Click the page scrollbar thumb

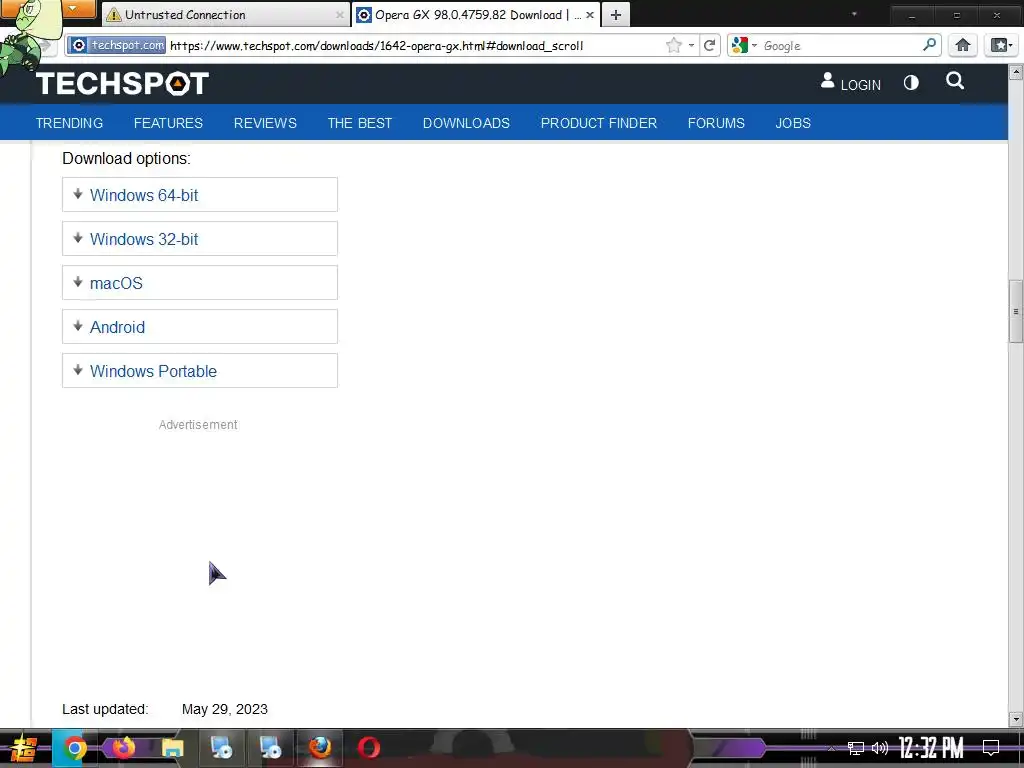point(1016,312)
